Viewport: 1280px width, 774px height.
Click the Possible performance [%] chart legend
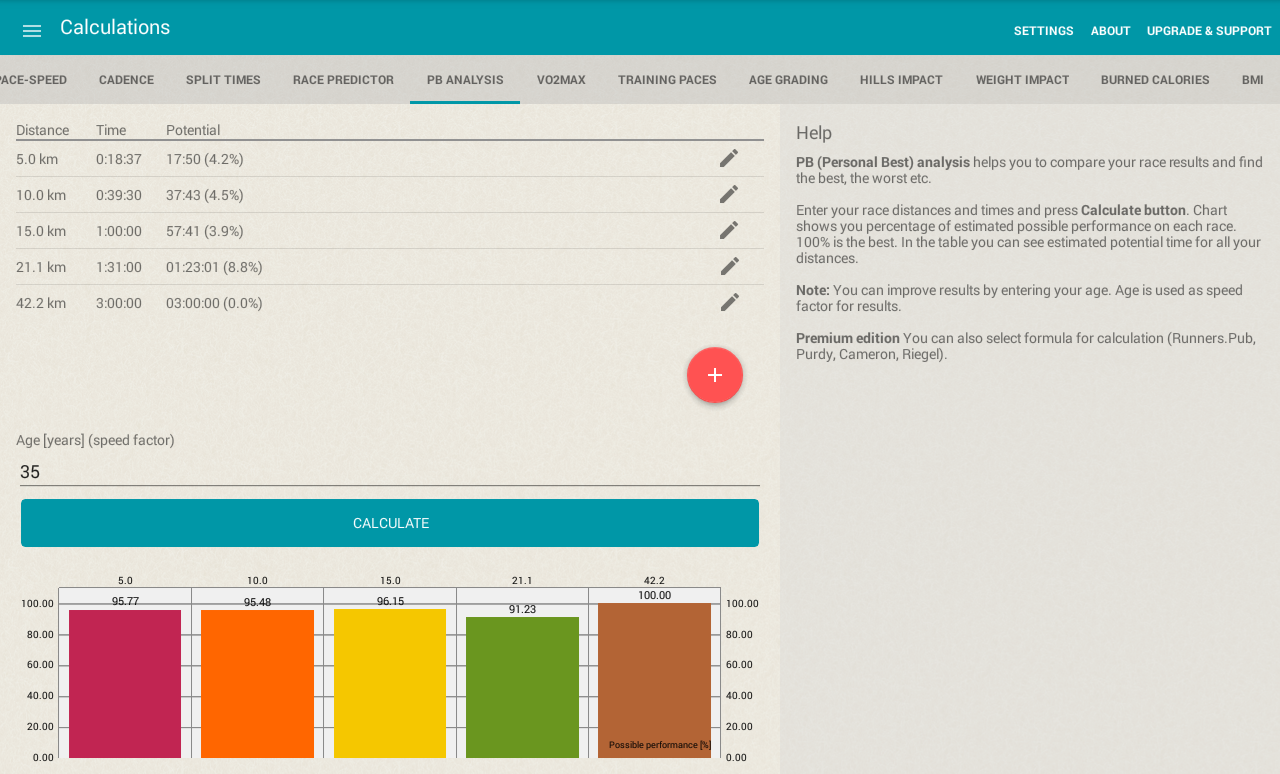(660, 745)
